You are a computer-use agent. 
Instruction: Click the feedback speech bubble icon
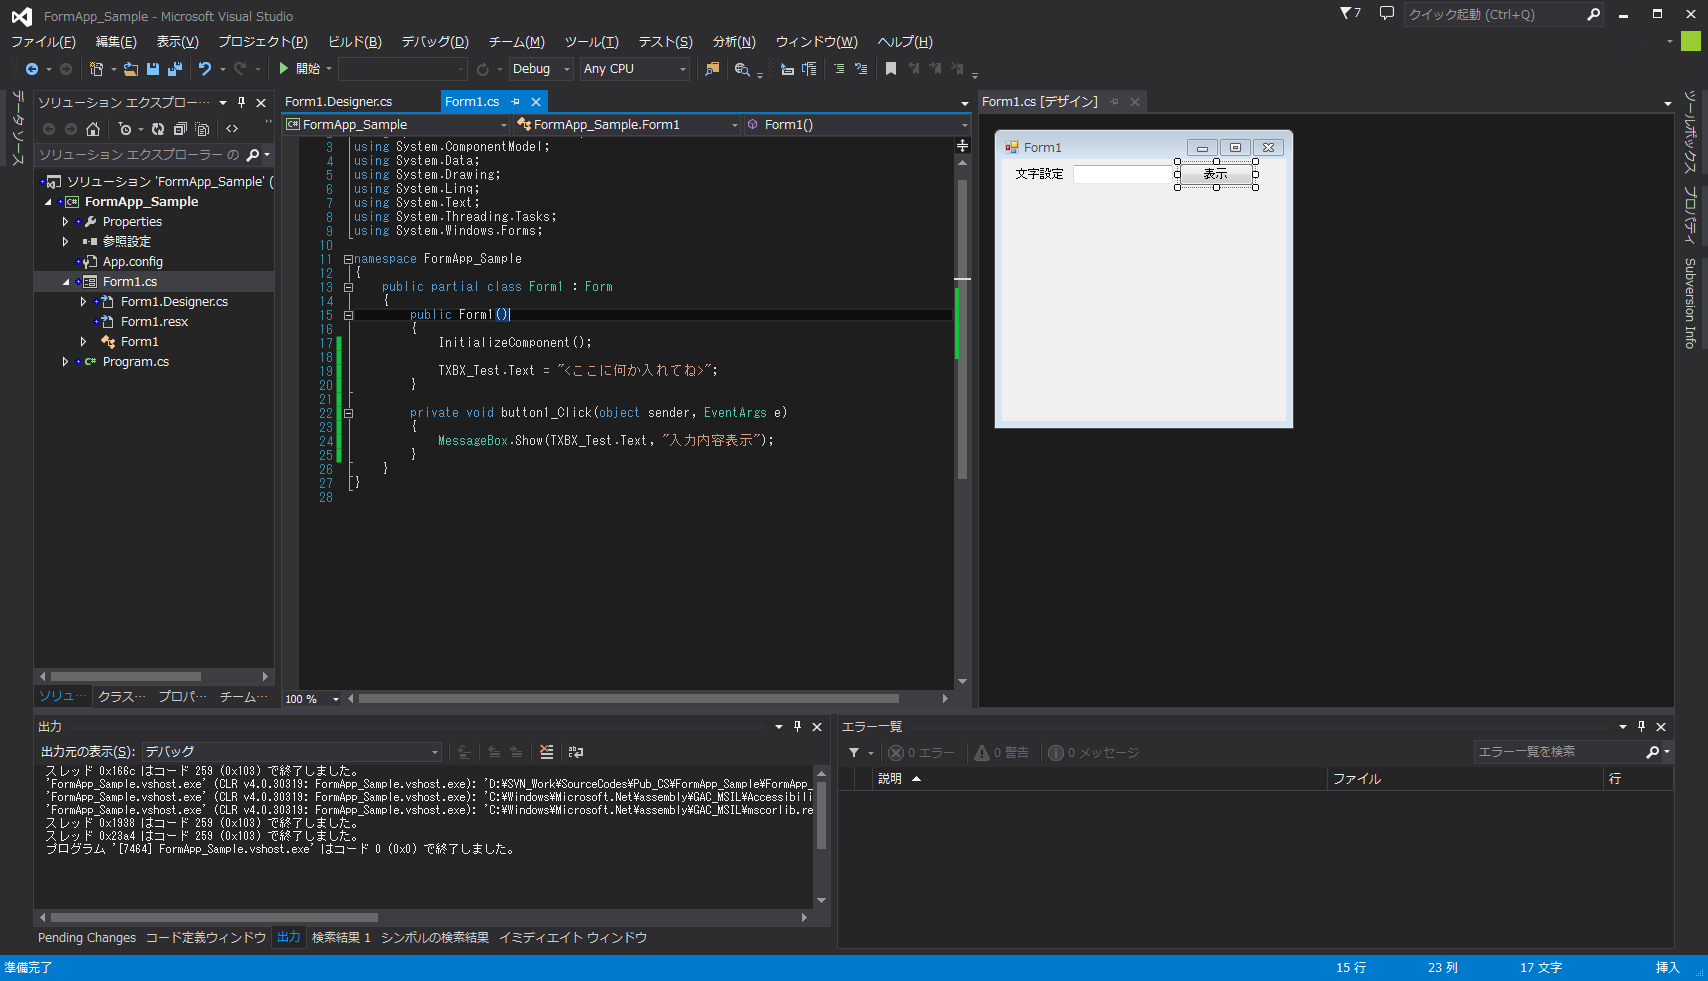[x=1386, y=13]
